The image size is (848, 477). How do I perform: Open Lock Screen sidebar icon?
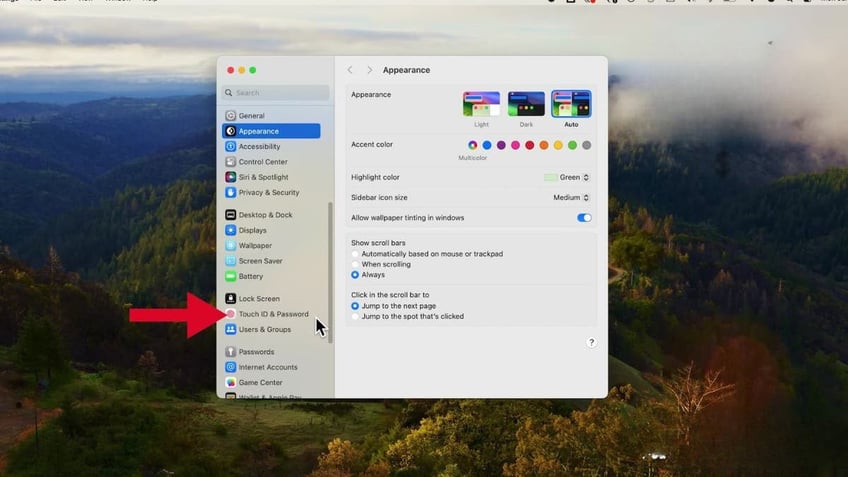point(230,299)
